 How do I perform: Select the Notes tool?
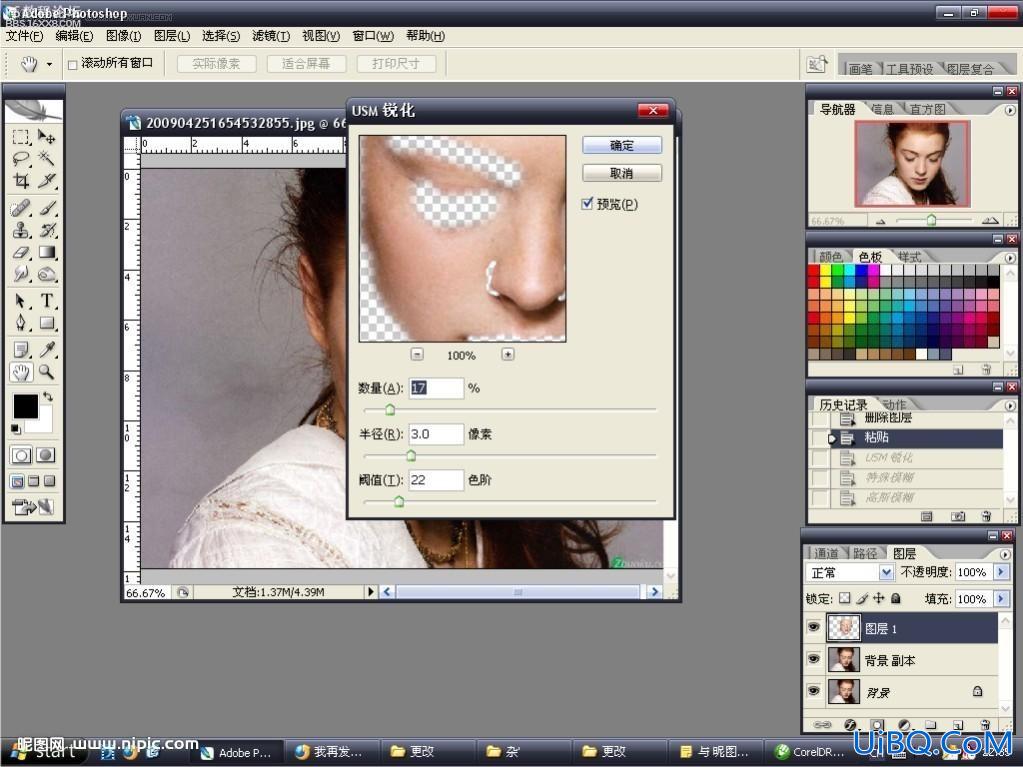pyautogui.click(x=21, y=350)
